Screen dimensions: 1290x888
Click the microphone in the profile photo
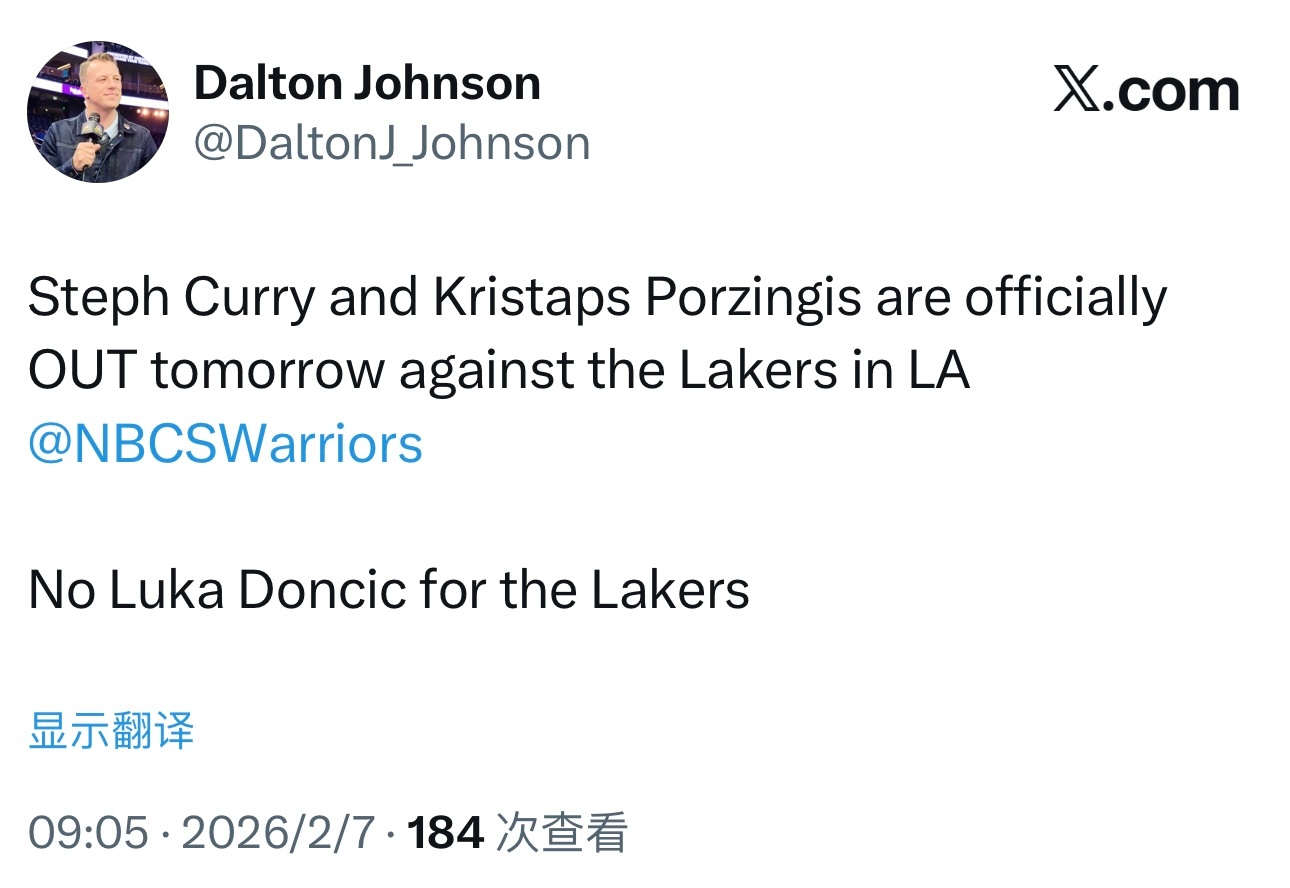click(x=92, y=128)
